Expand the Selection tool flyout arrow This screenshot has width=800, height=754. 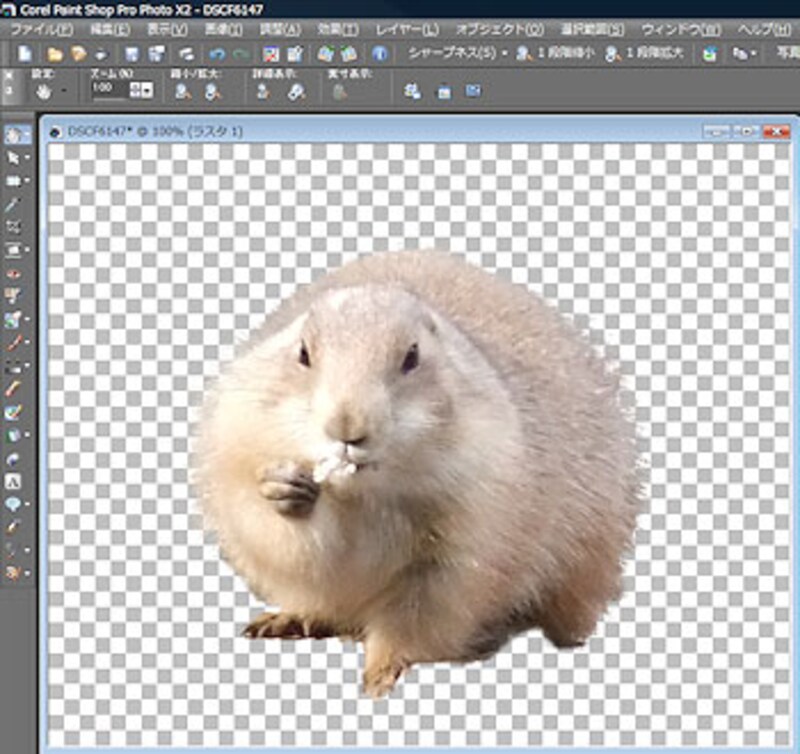pos(27,182)
